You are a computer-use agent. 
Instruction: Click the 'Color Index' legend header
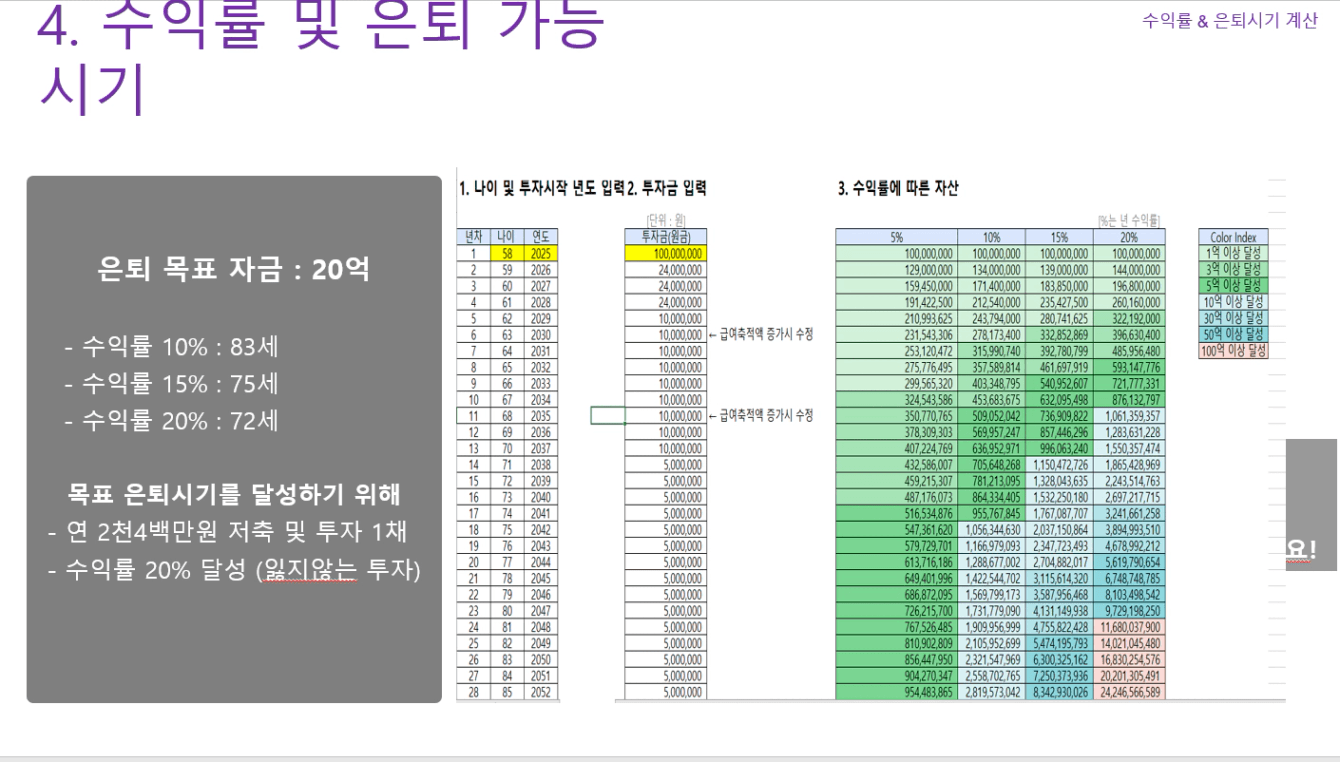point(1233,238)
